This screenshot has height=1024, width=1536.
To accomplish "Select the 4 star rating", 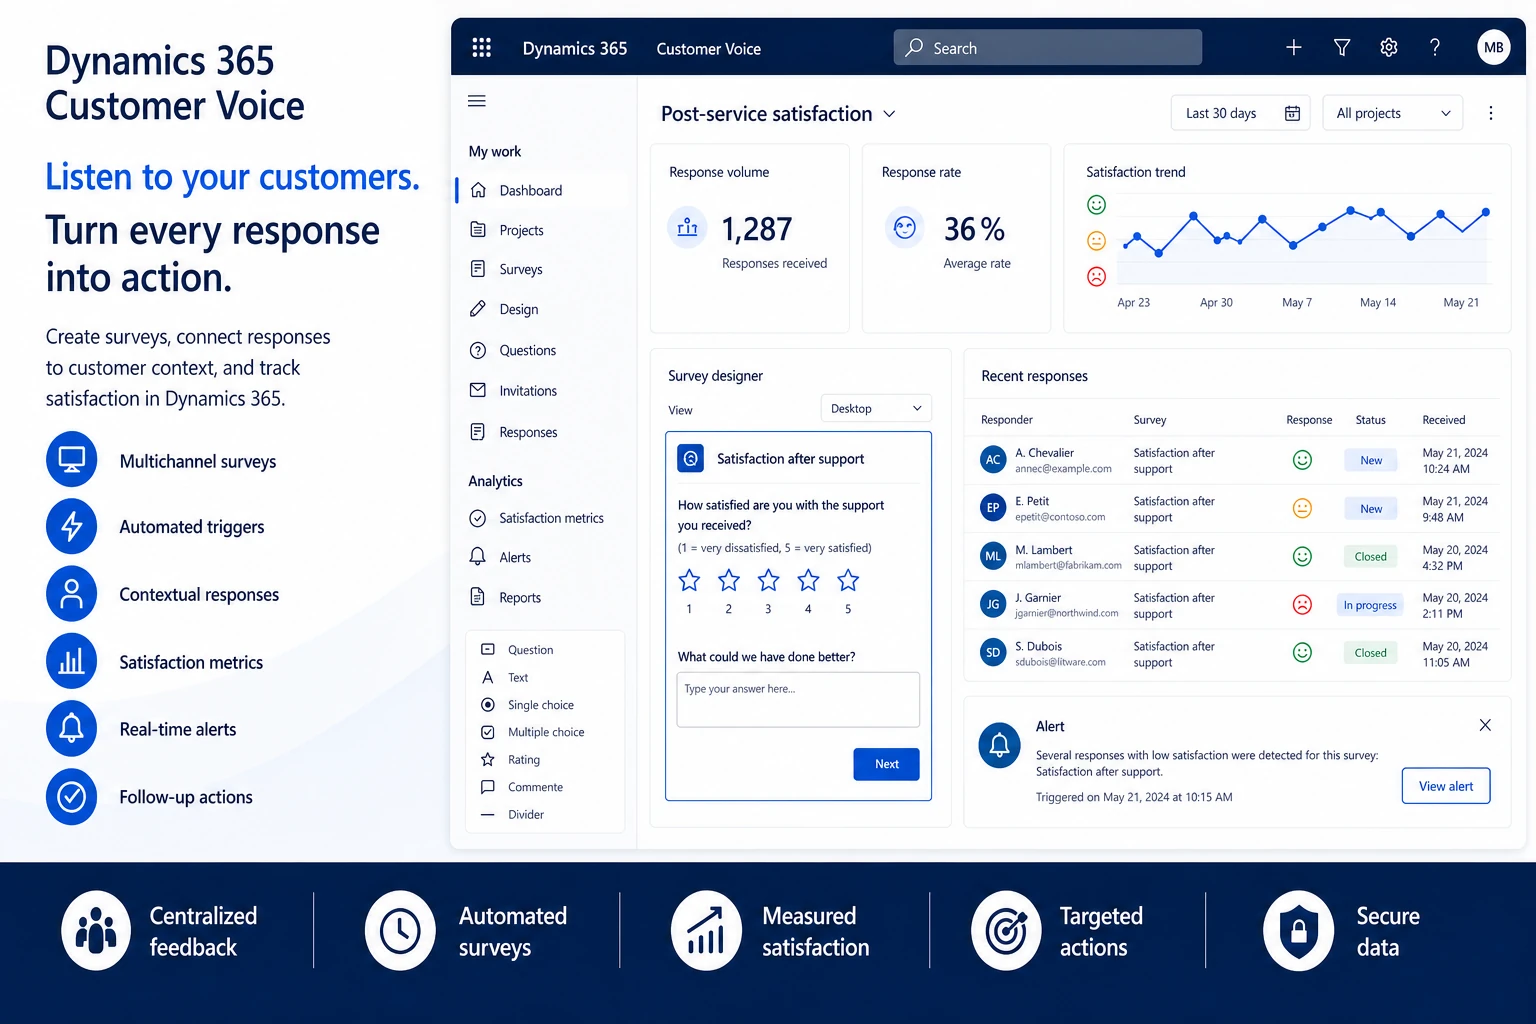I will (x=808, y=580).
